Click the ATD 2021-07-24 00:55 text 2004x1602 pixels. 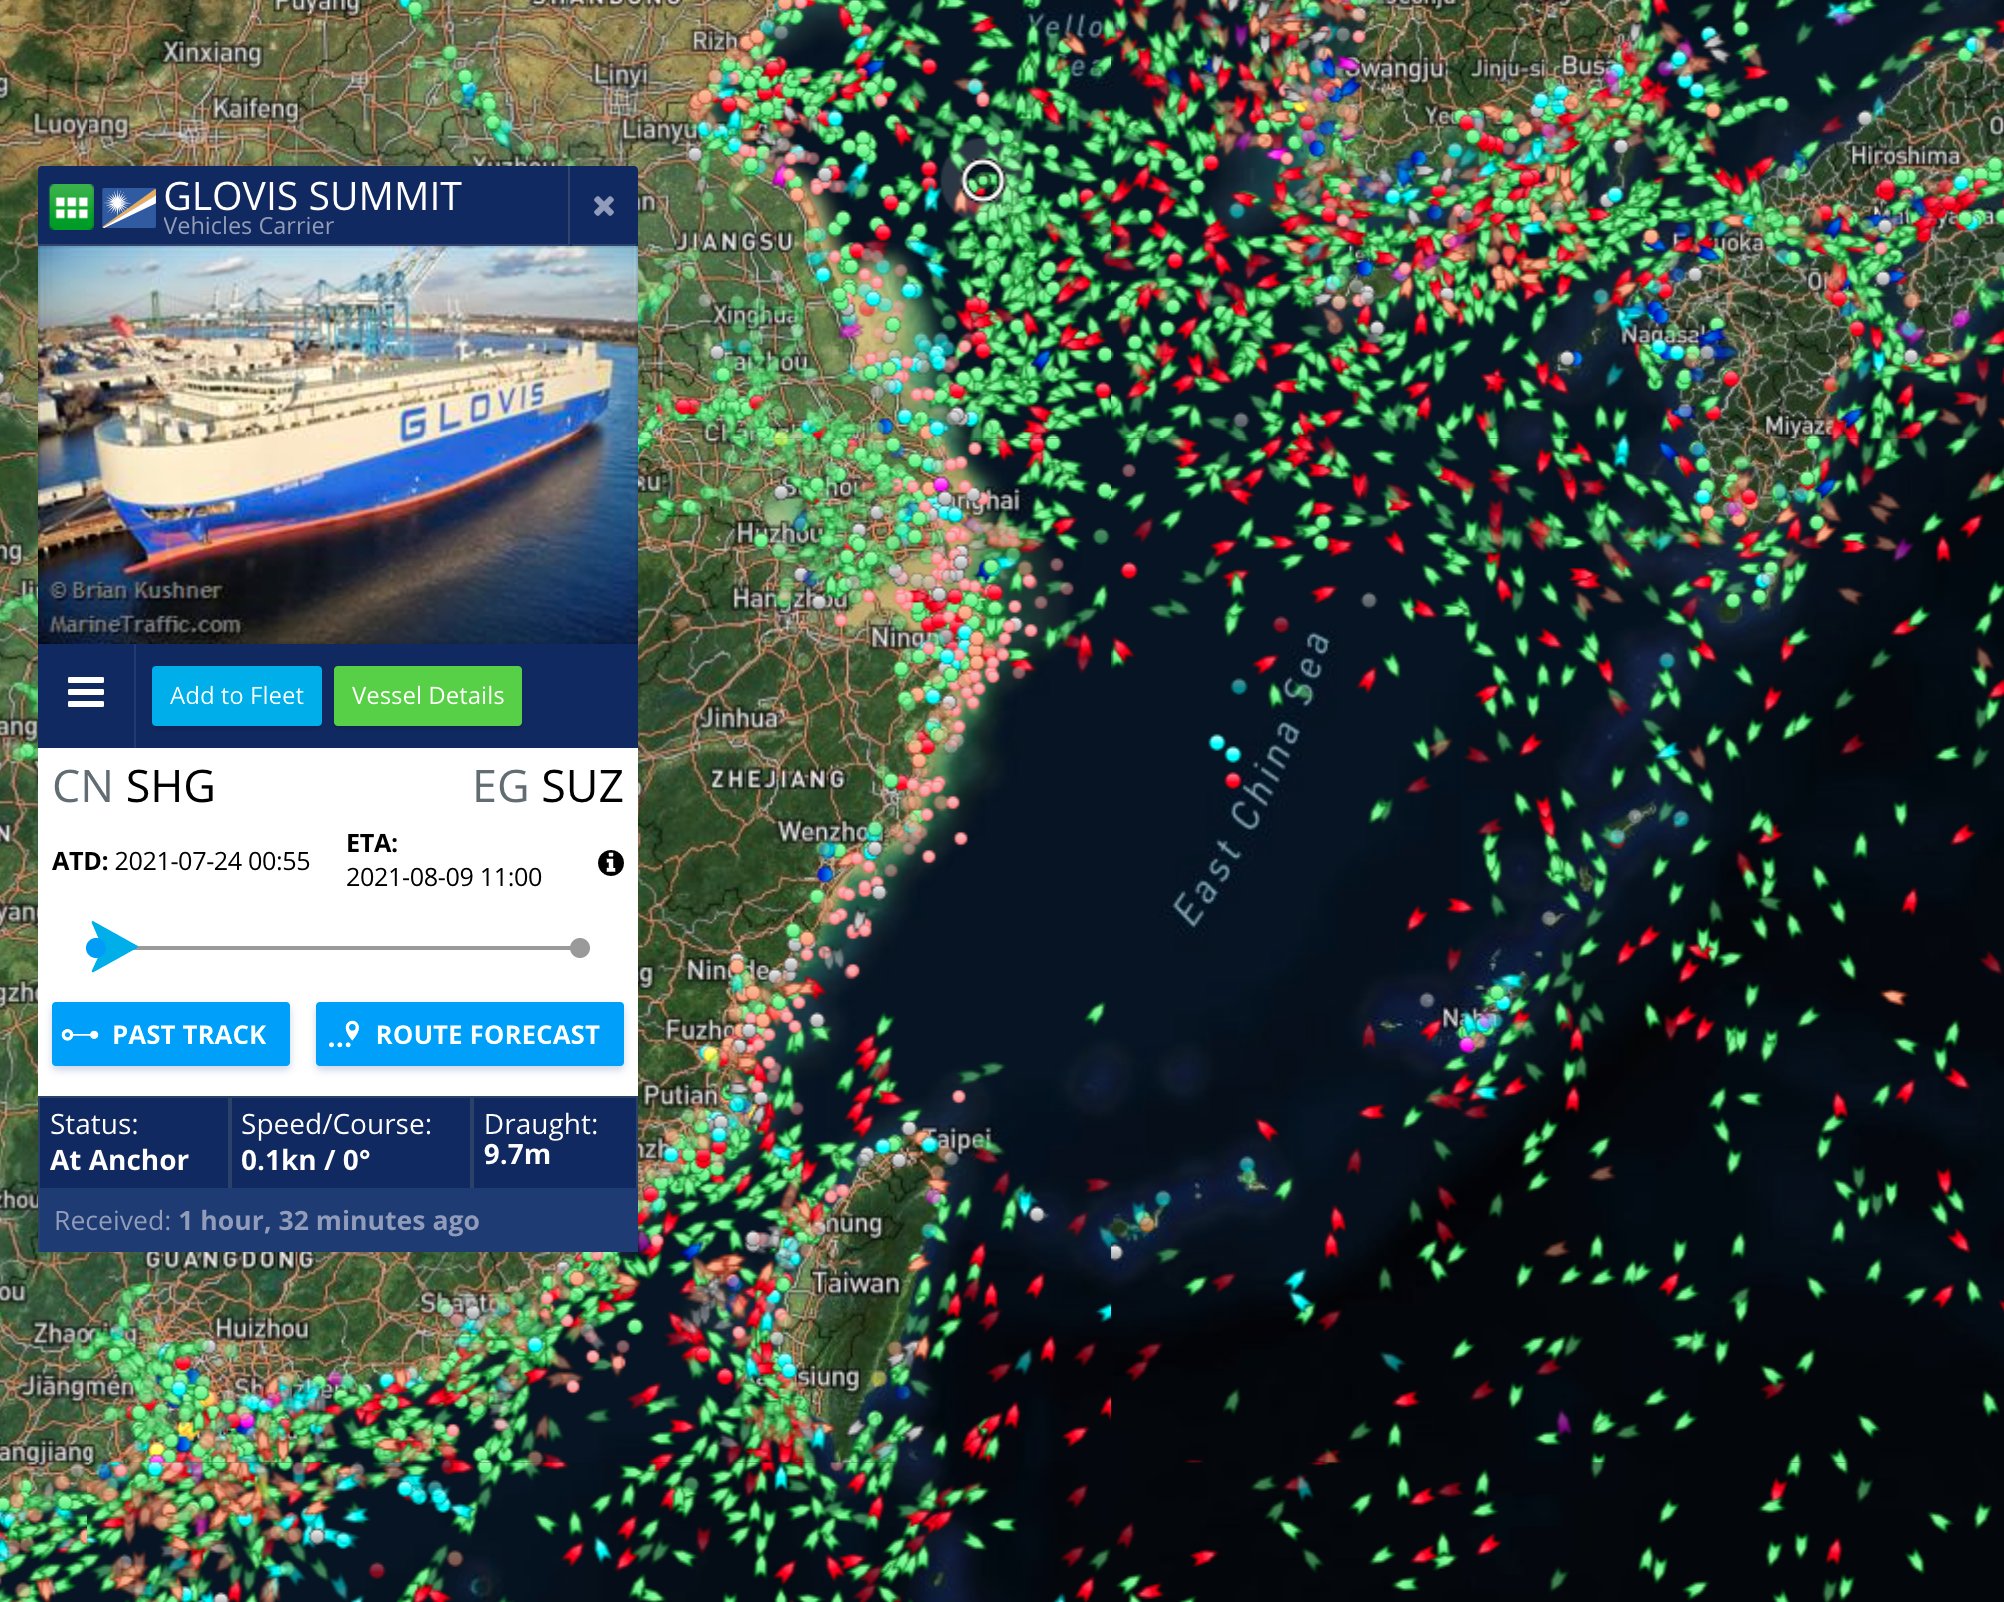point(181,861)
